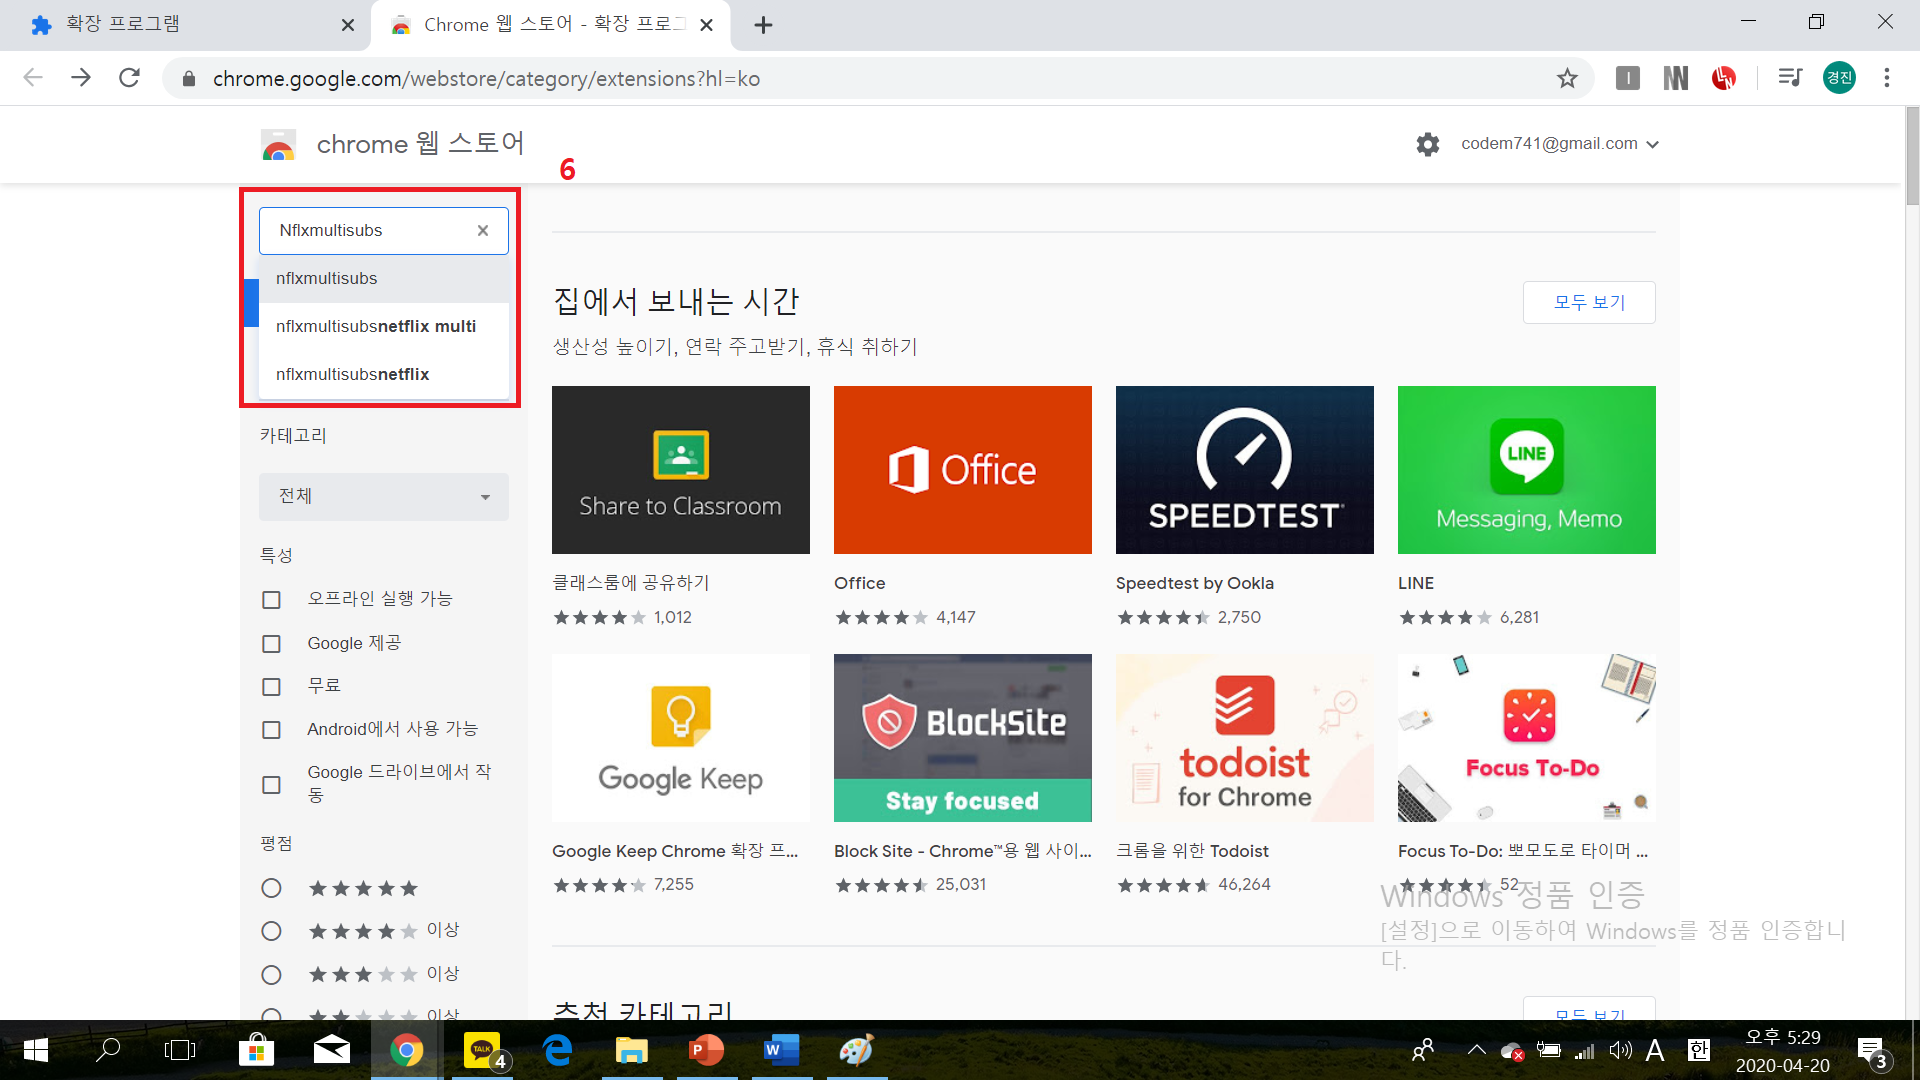The image size is (1920, 1080).
Task: Click the Web Store settings gear icon
Action: [1427, 144]
